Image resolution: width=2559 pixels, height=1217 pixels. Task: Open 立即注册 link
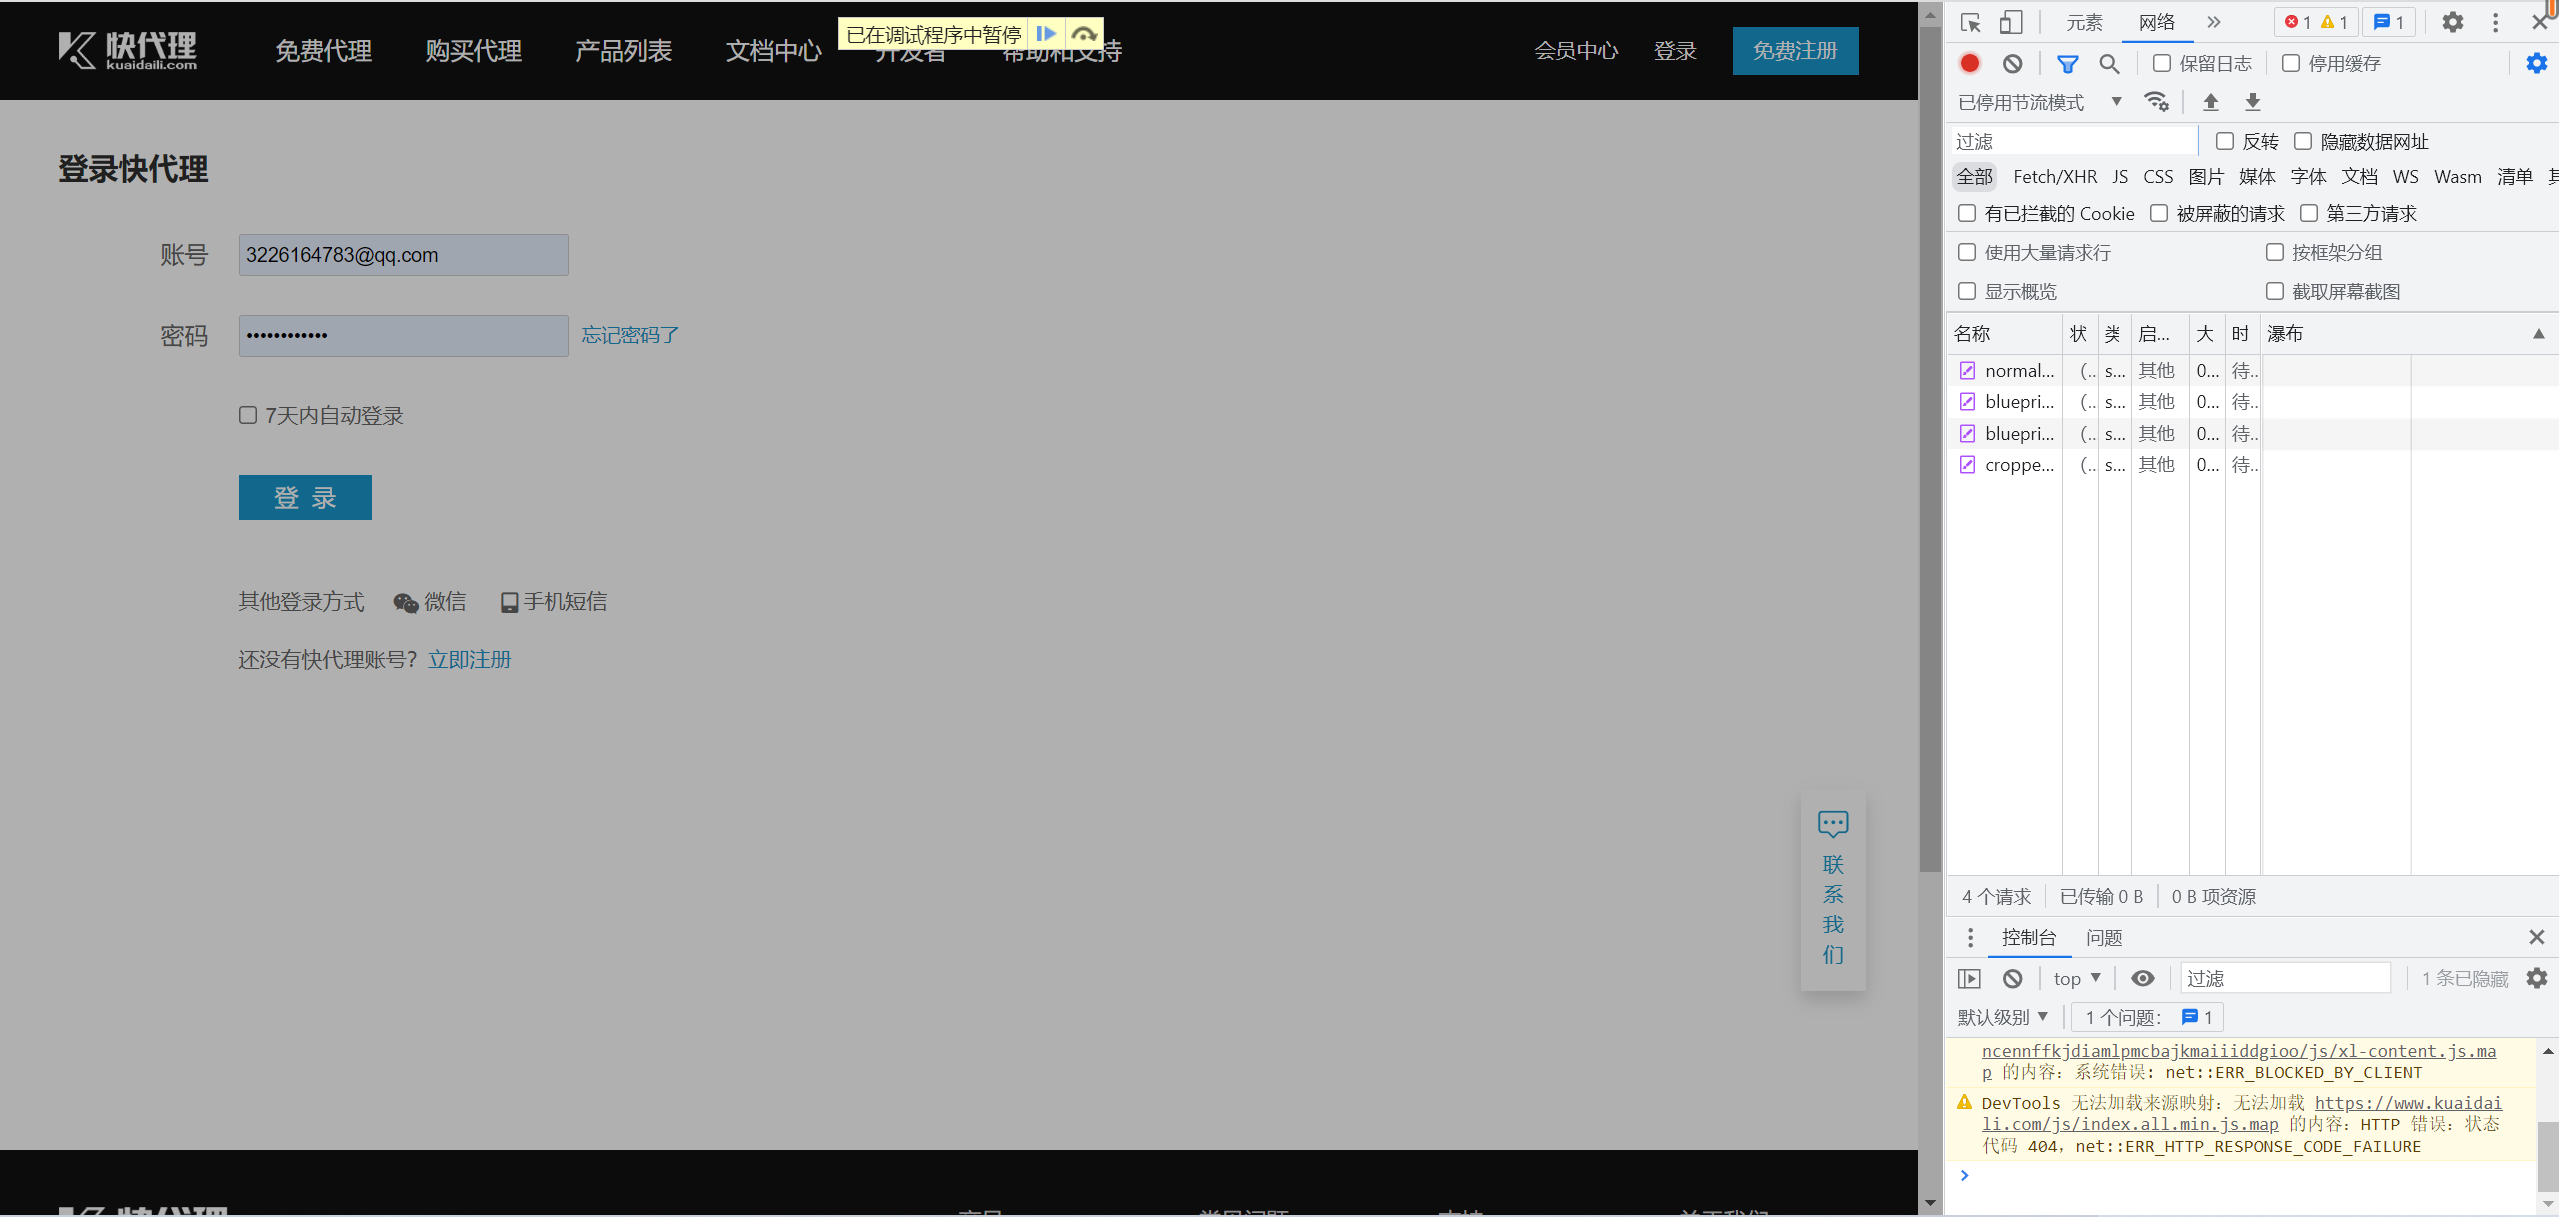pyautogui.click(x=469, y=659)
